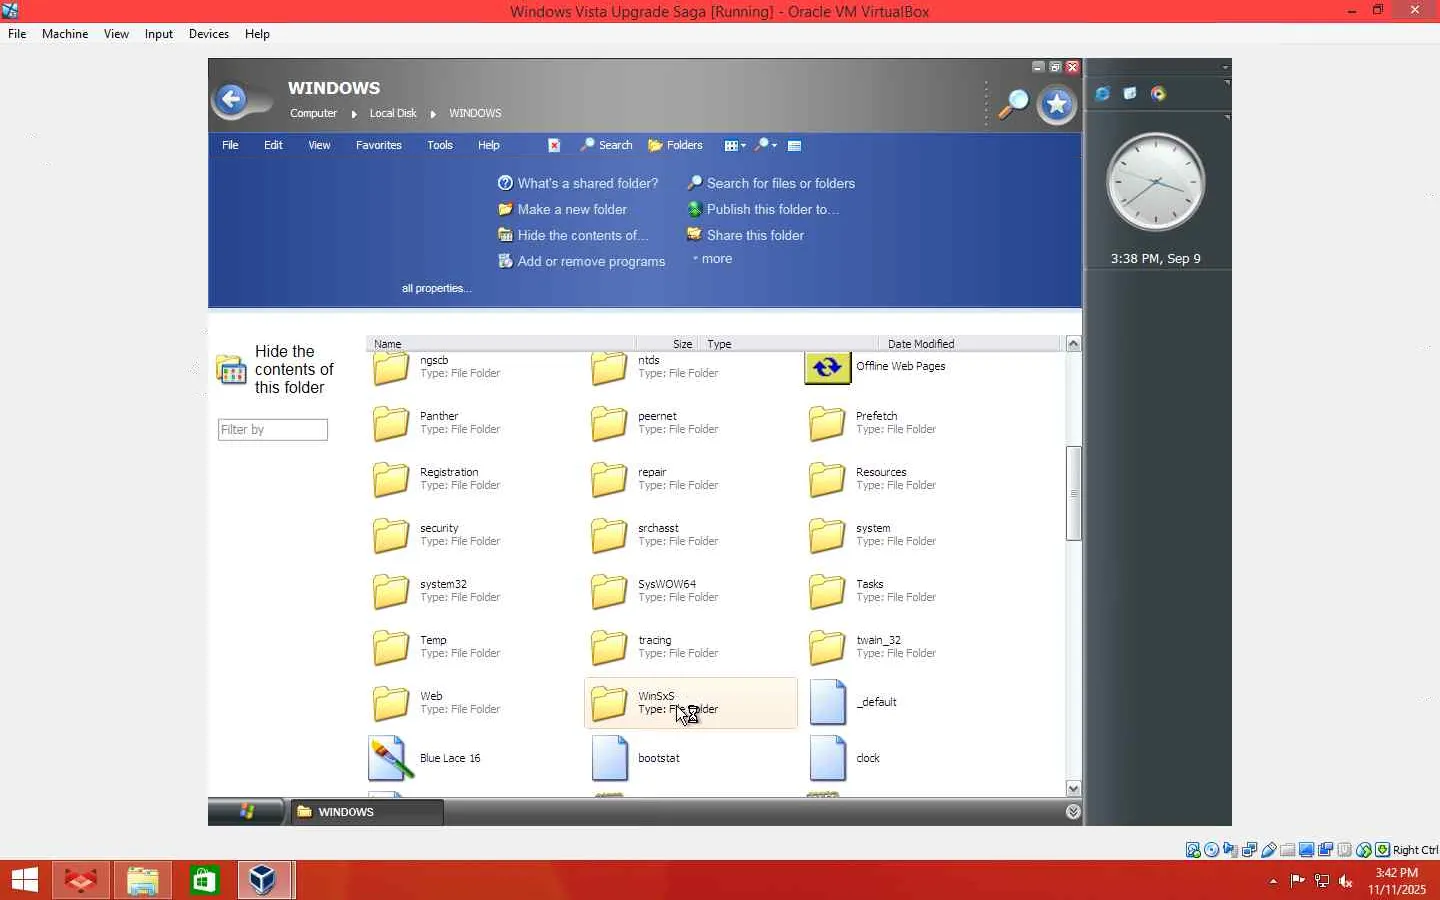Select the Prefetch folder icon
This screenshot has width=1440, height=900.
(x=827, y=423)
